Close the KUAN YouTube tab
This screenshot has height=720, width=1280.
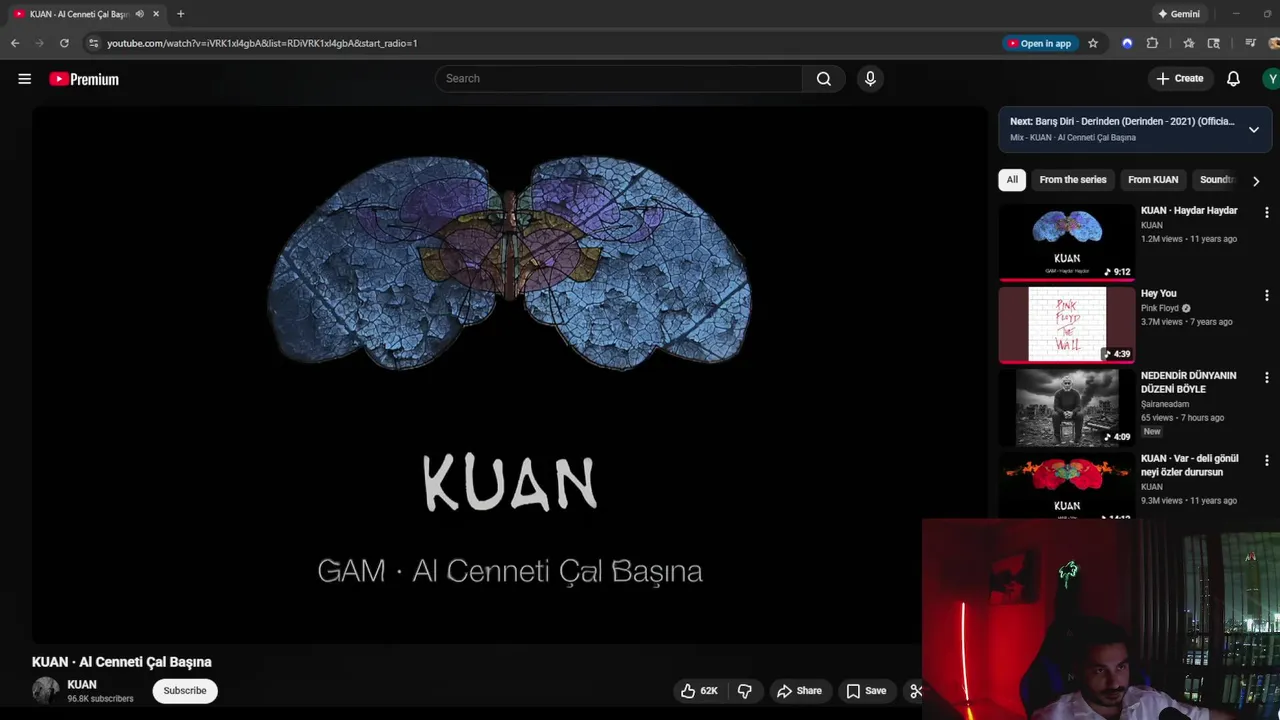tap(156, 14)
